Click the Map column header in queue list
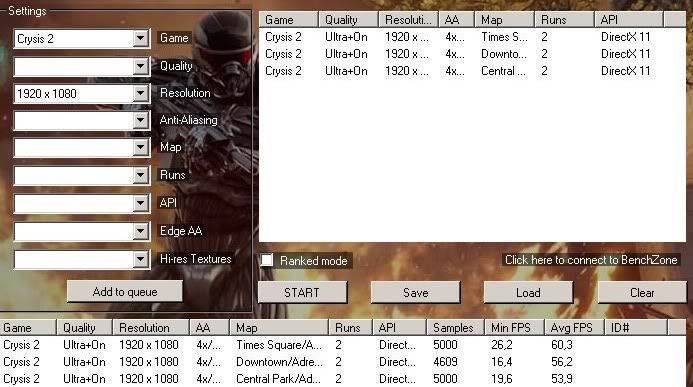Screen dimensions: 693x387 click(x=504, y=20)
